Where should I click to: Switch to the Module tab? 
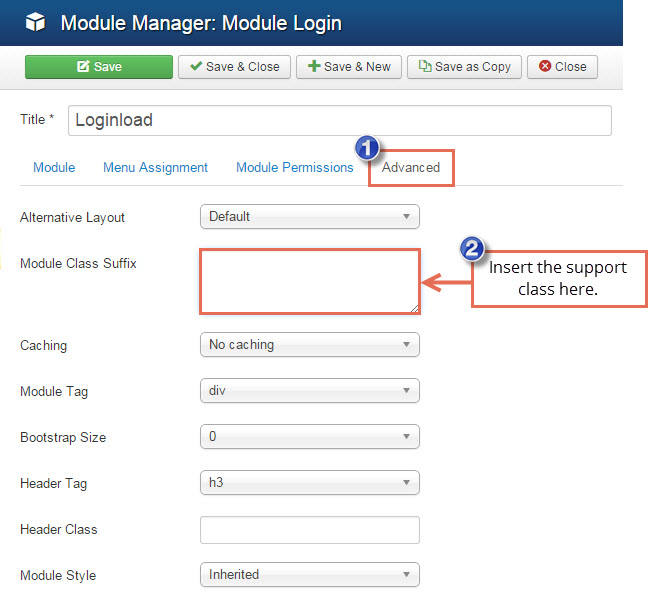(54, 167)
